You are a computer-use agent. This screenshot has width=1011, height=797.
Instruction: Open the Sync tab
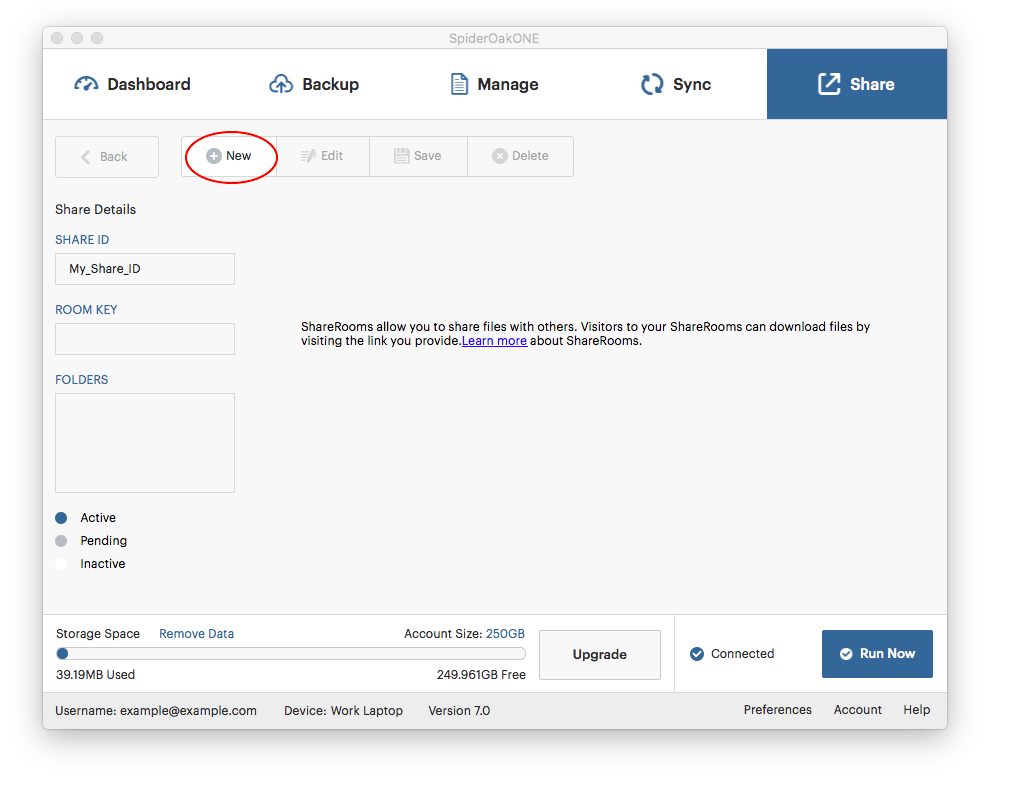point(676,84)
